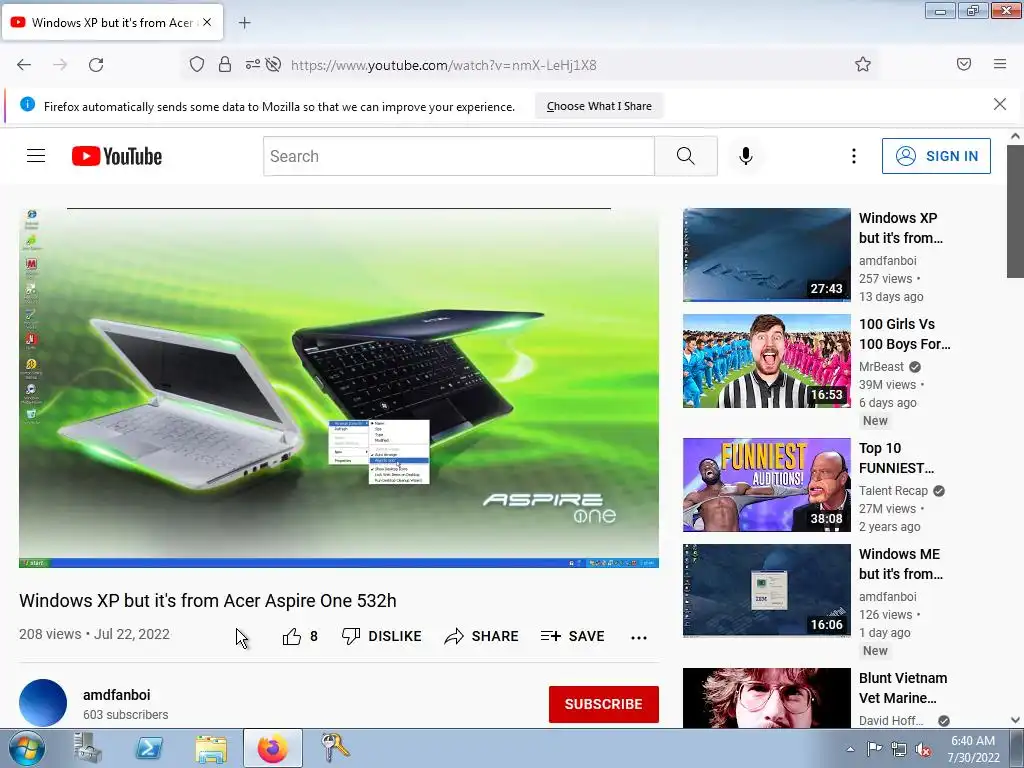This screenshot has width=1024, height=768.
Task: Click 'Windows XP but it's from...' sidebar title
Action: tap(901, 228)
